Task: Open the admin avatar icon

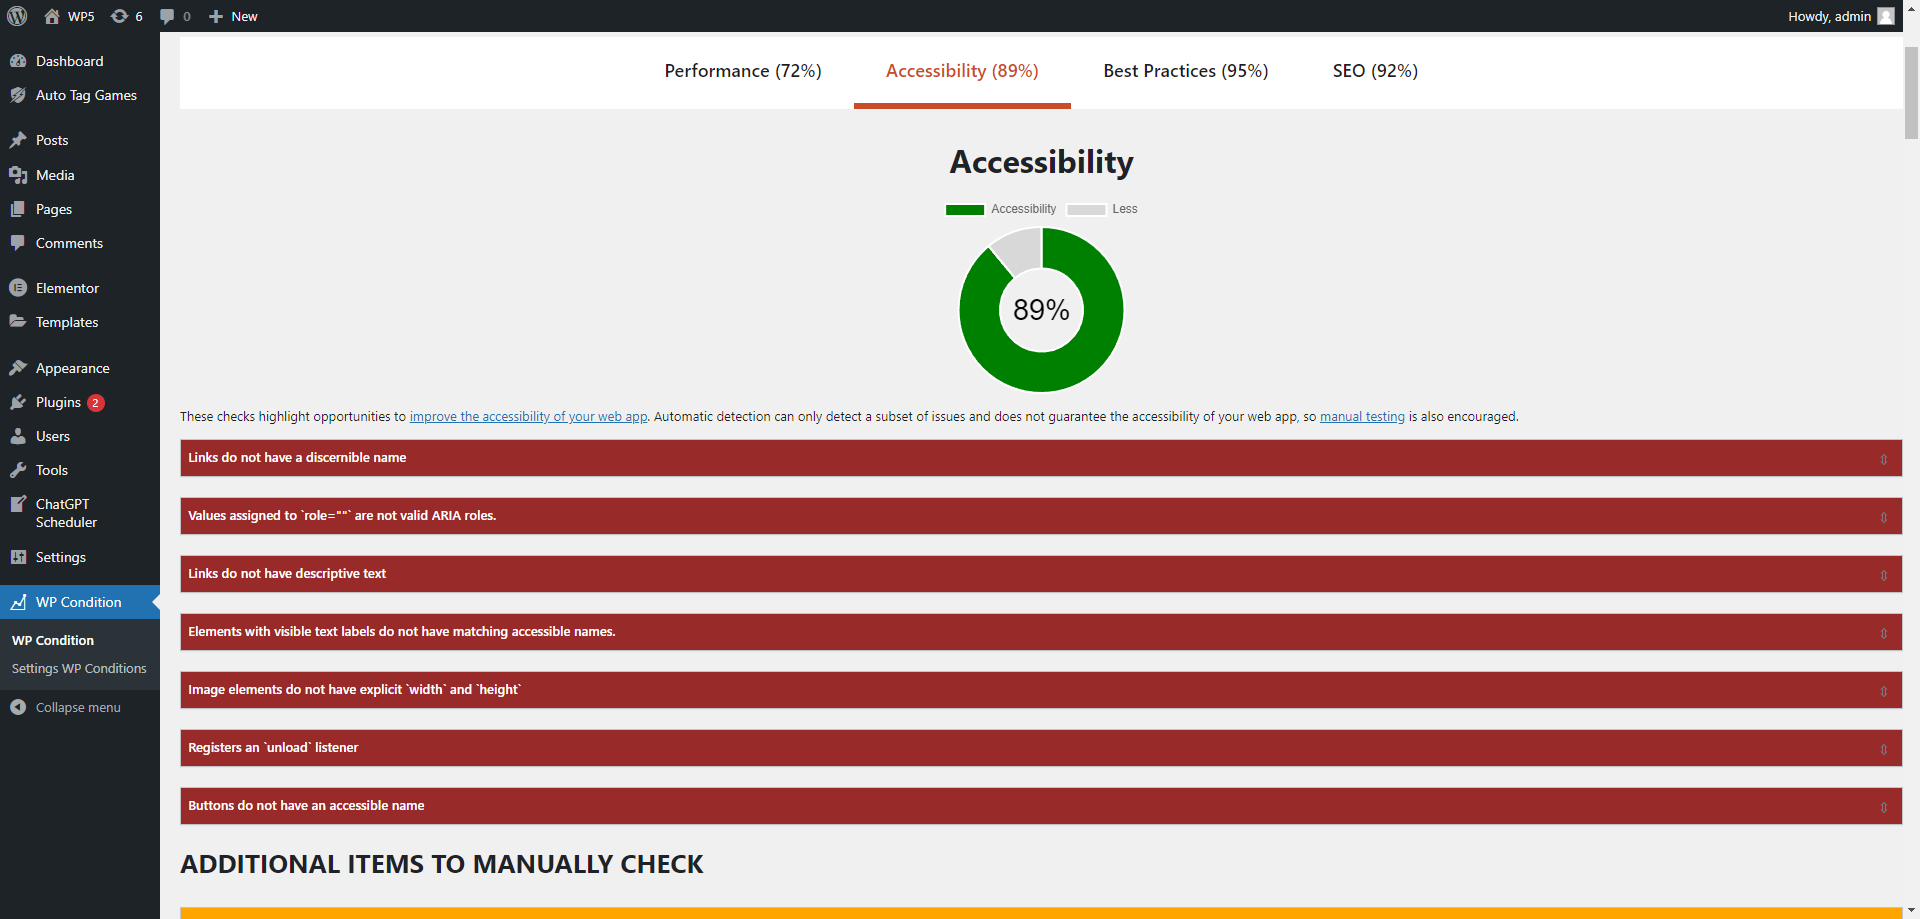Action: coord(1886,16)
